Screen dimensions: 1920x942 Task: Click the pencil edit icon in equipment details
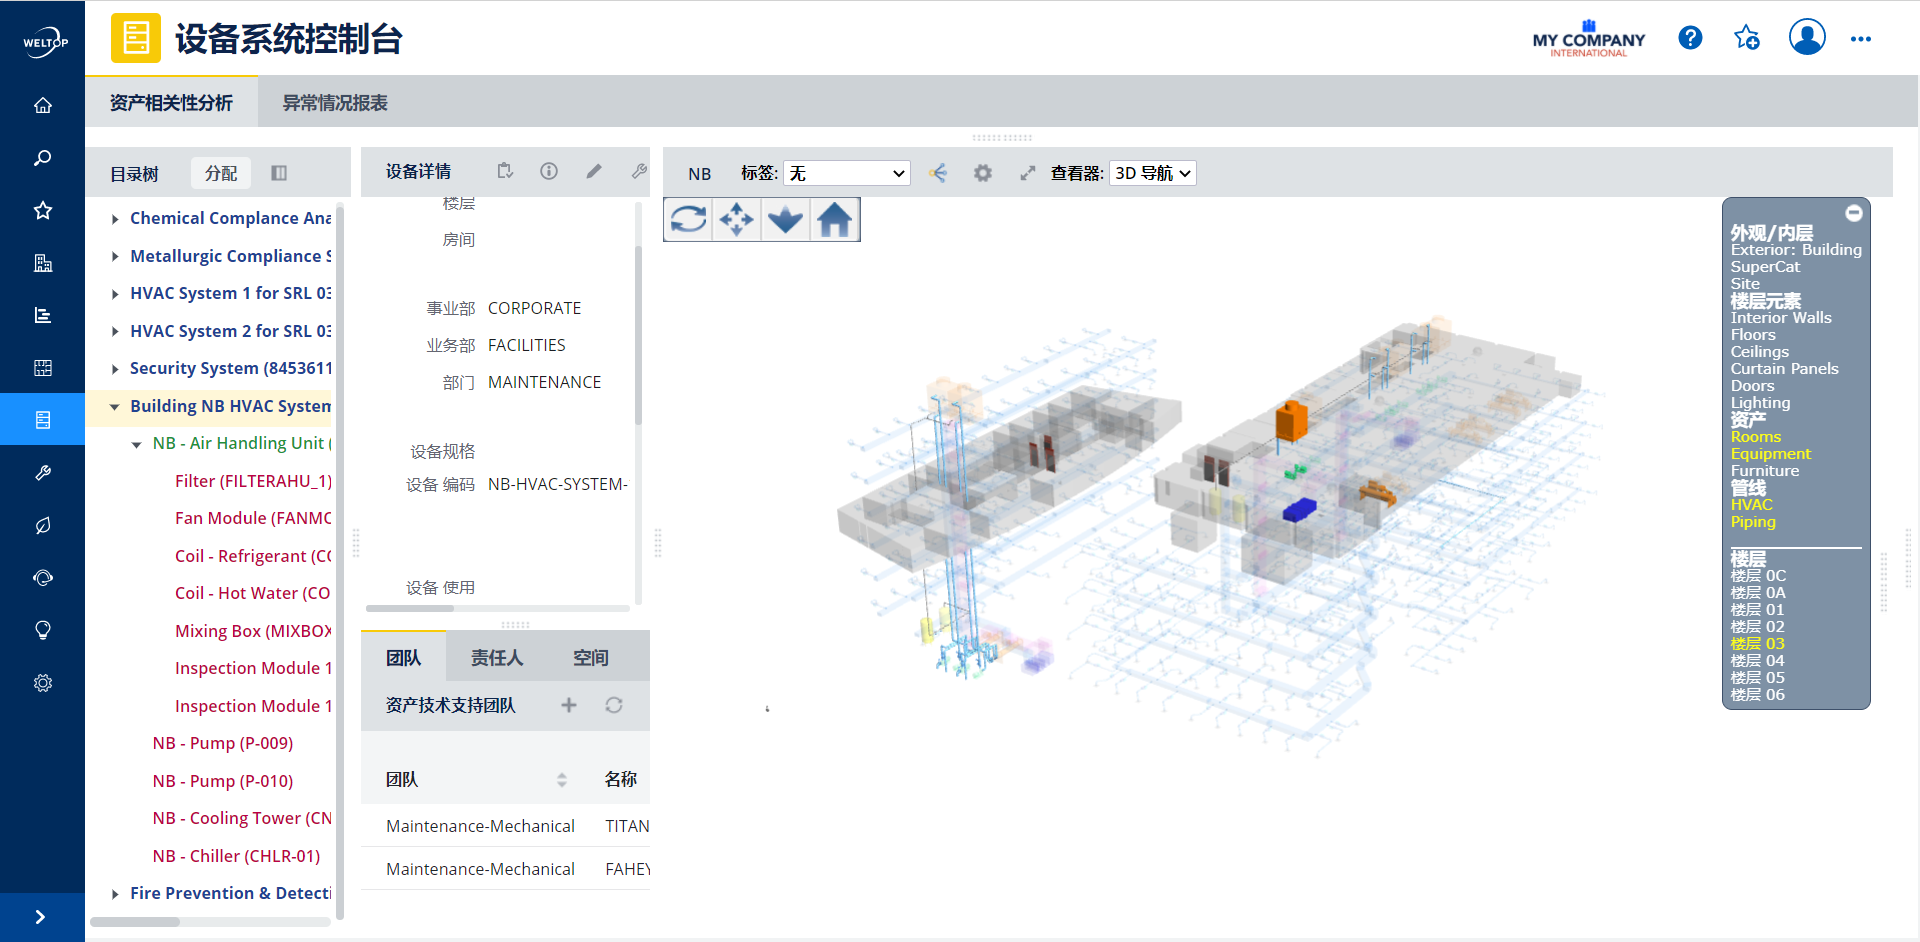tap(594, 171)
